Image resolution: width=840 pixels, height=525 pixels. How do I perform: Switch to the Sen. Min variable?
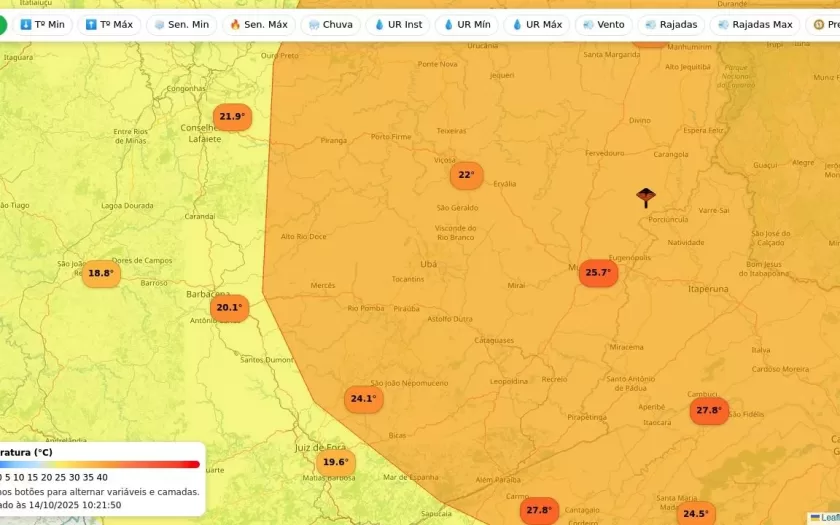(180, 24)
